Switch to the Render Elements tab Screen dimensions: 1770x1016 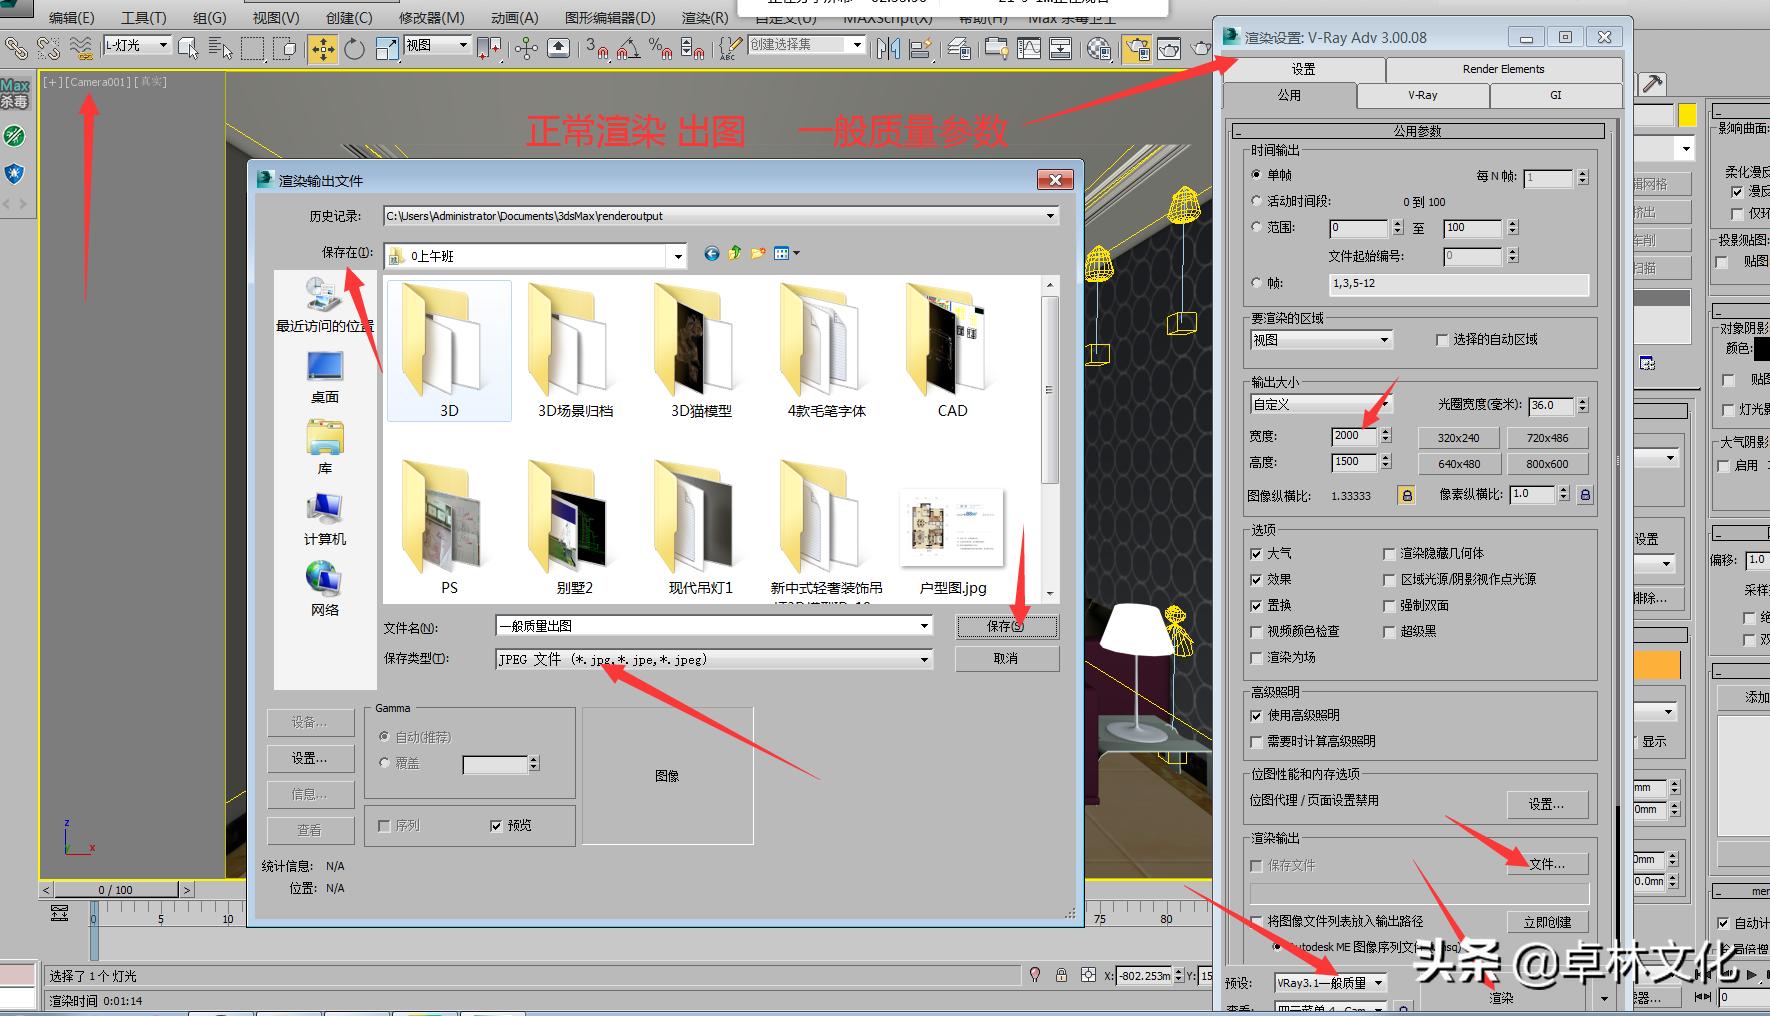point(1503,69)
